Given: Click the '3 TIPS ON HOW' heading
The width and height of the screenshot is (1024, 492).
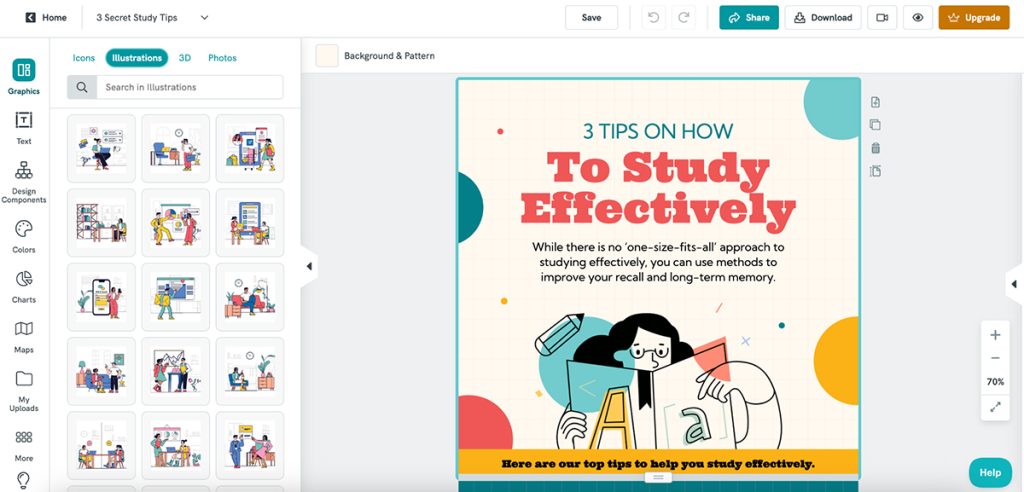Looking at the screenshot, I should pyautogui.click(x=658, y=131).
